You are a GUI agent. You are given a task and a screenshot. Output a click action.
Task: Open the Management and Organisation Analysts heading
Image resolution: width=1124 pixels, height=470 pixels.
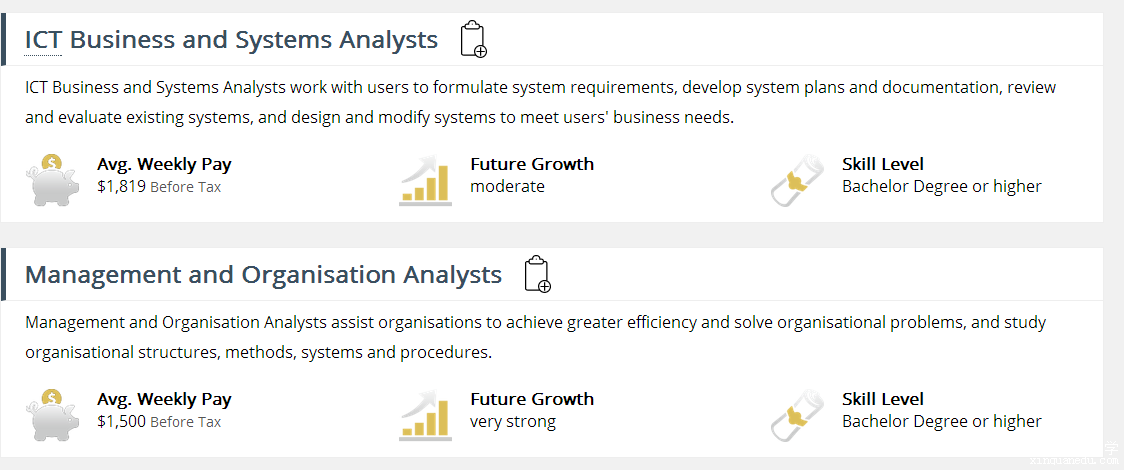coord(263,275)
